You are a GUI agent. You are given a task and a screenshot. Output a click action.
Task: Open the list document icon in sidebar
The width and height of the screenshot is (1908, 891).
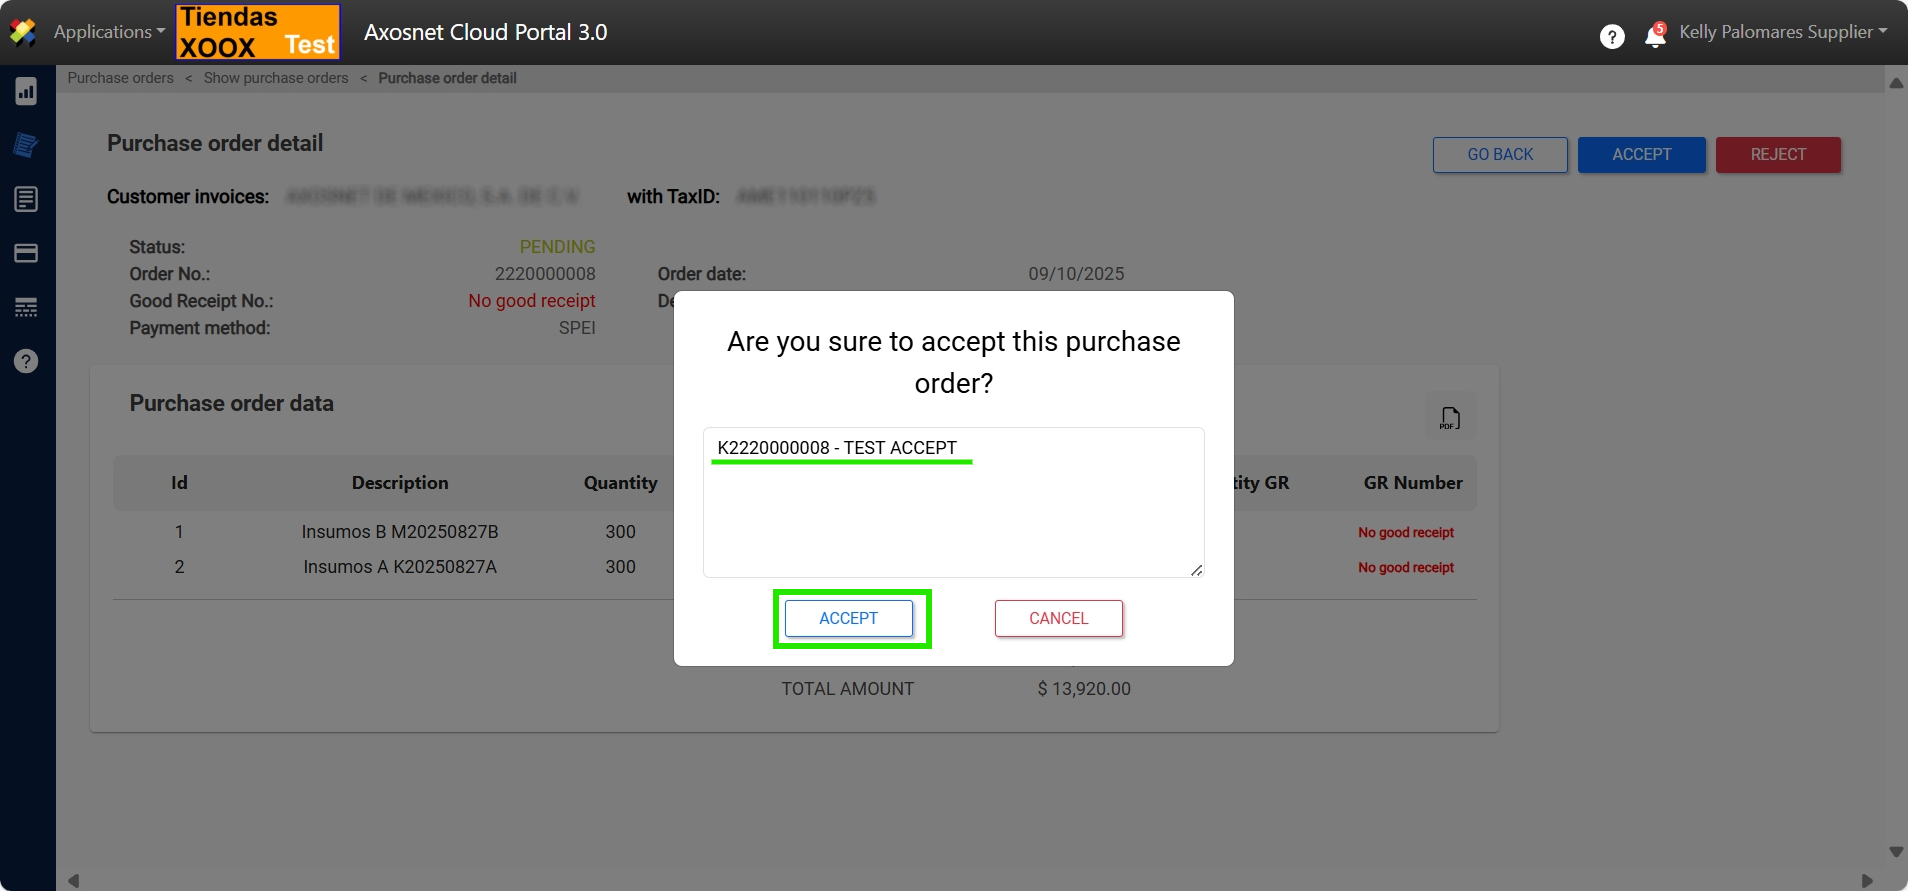26,199
